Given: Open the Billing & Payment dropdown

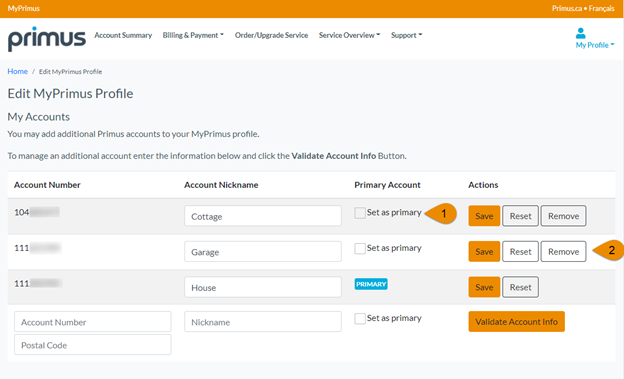Looking at the screenshot, I should (193, 35).
